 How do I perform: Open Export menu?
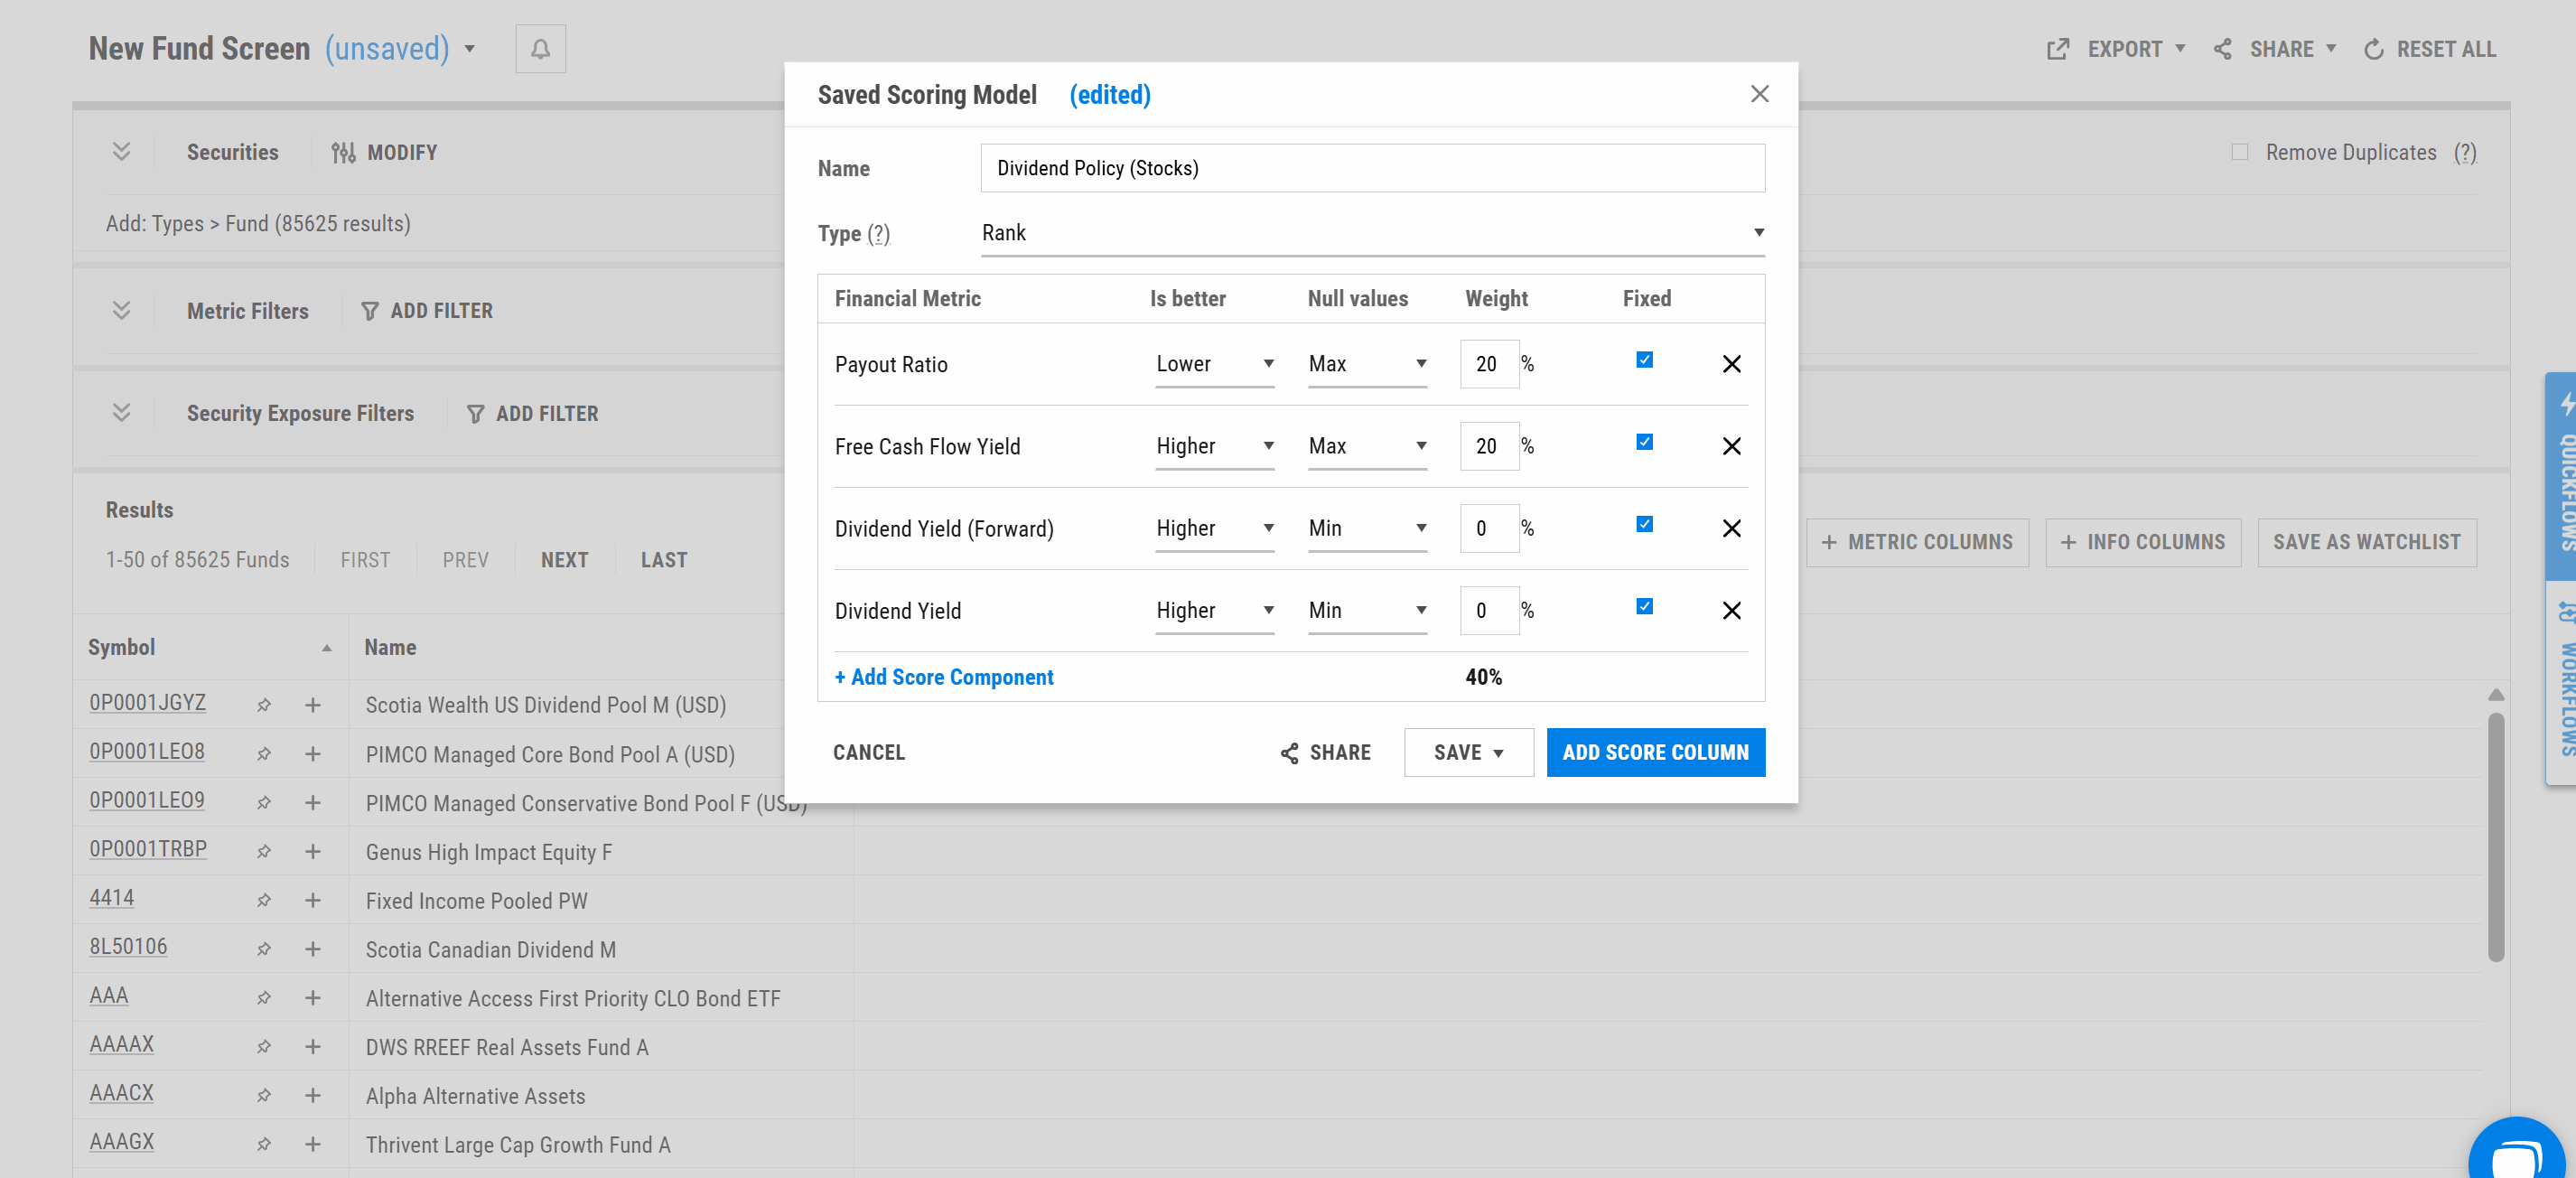pyautogui.click(x=2116, y=49)
